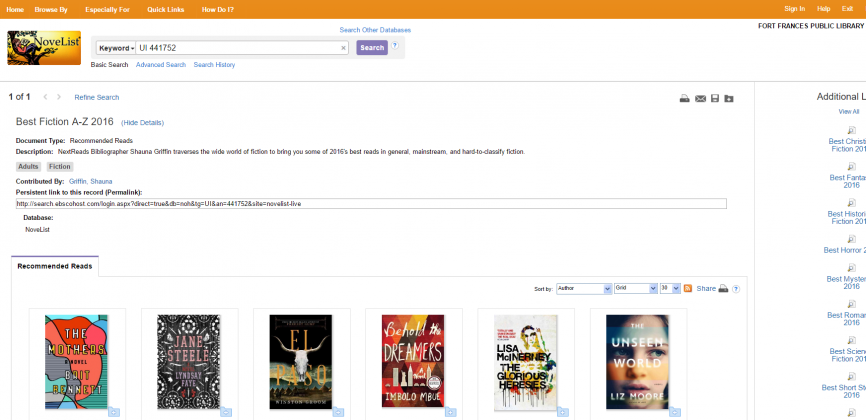This screenshot has height=420, width=866.
Task: Open the Quick Links menu
Action: click(x=166, y=9)
